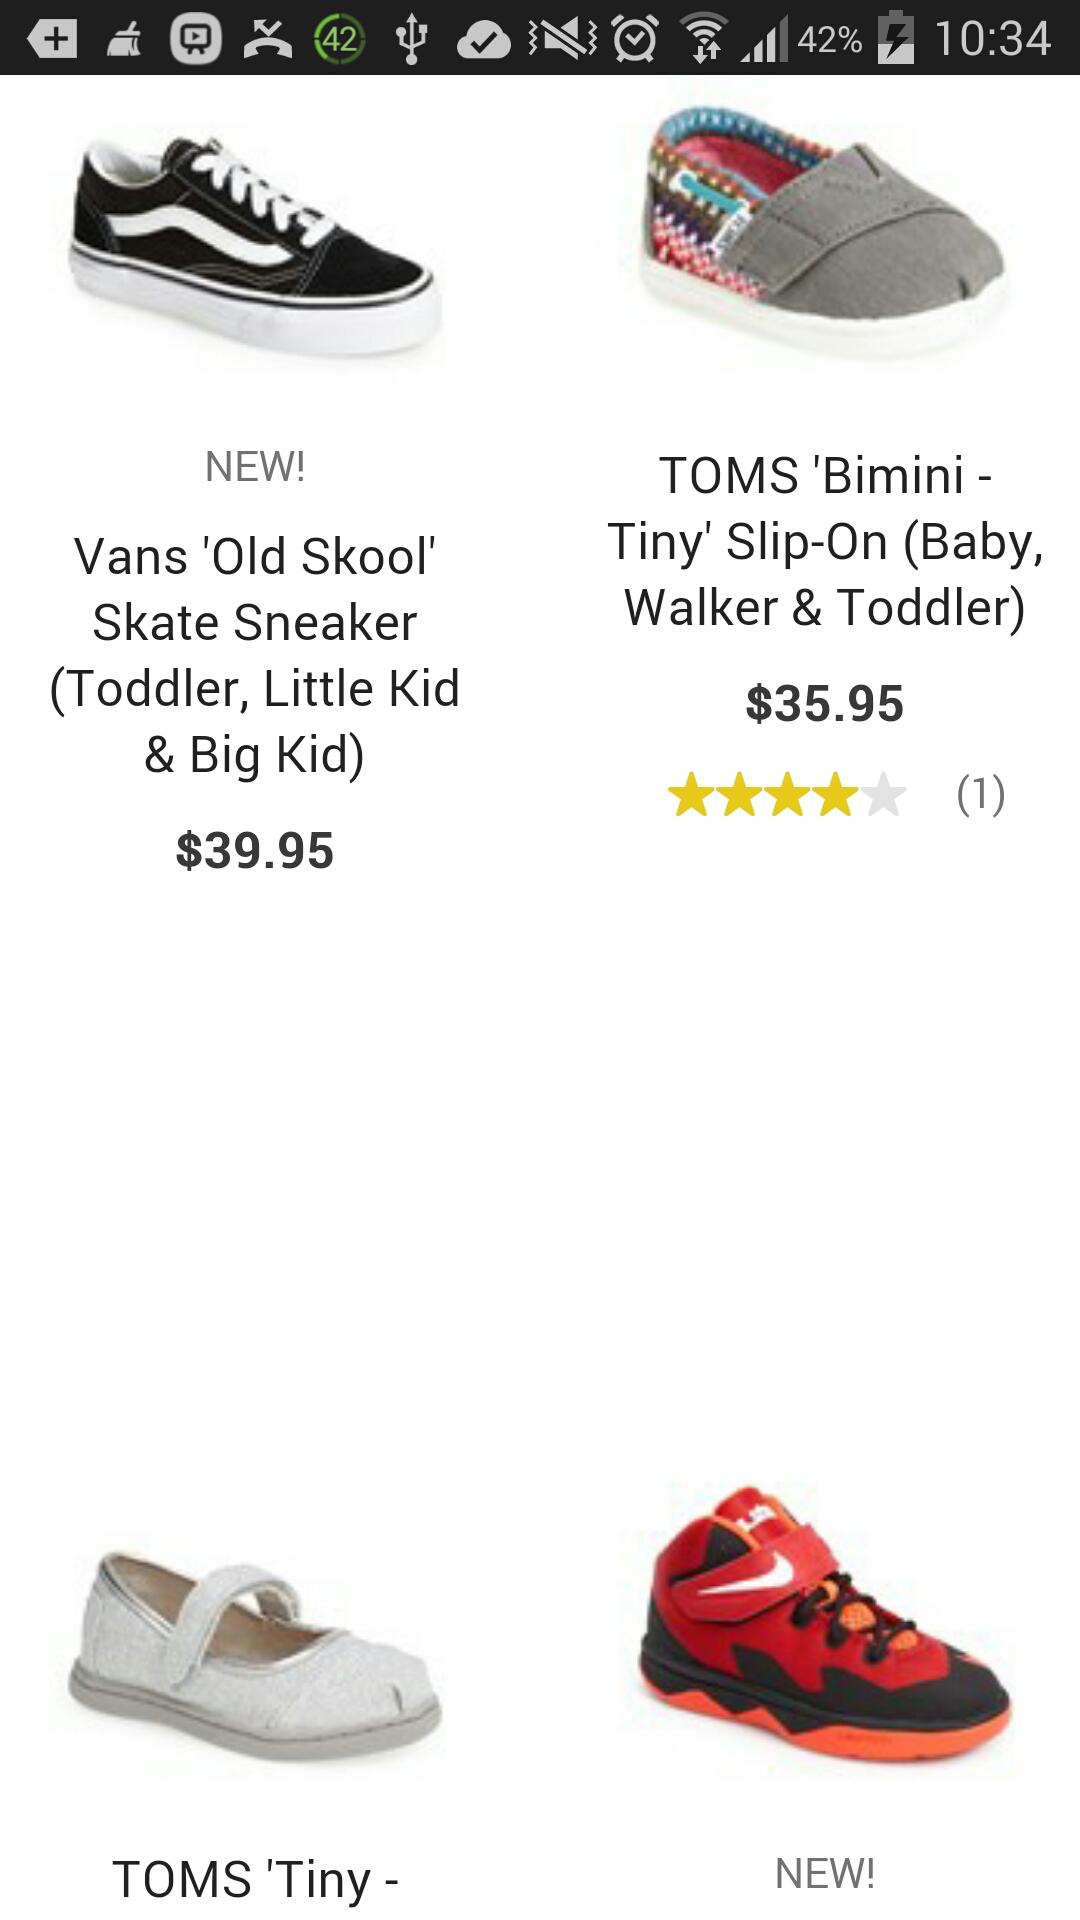Click the $39.95 price of Vans sneaker

point(254,851)
